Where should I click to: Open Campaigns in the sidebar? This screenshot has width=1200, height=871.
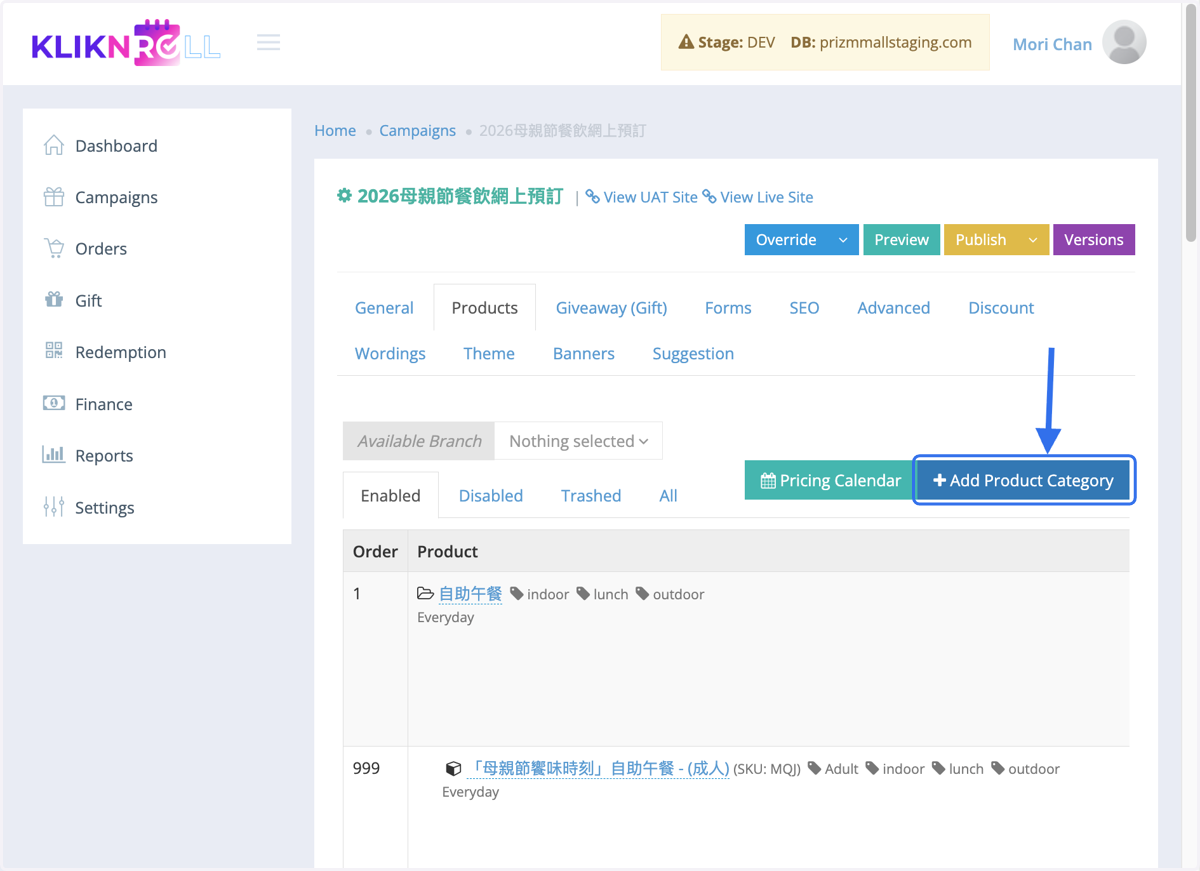[x=116, y=197]
